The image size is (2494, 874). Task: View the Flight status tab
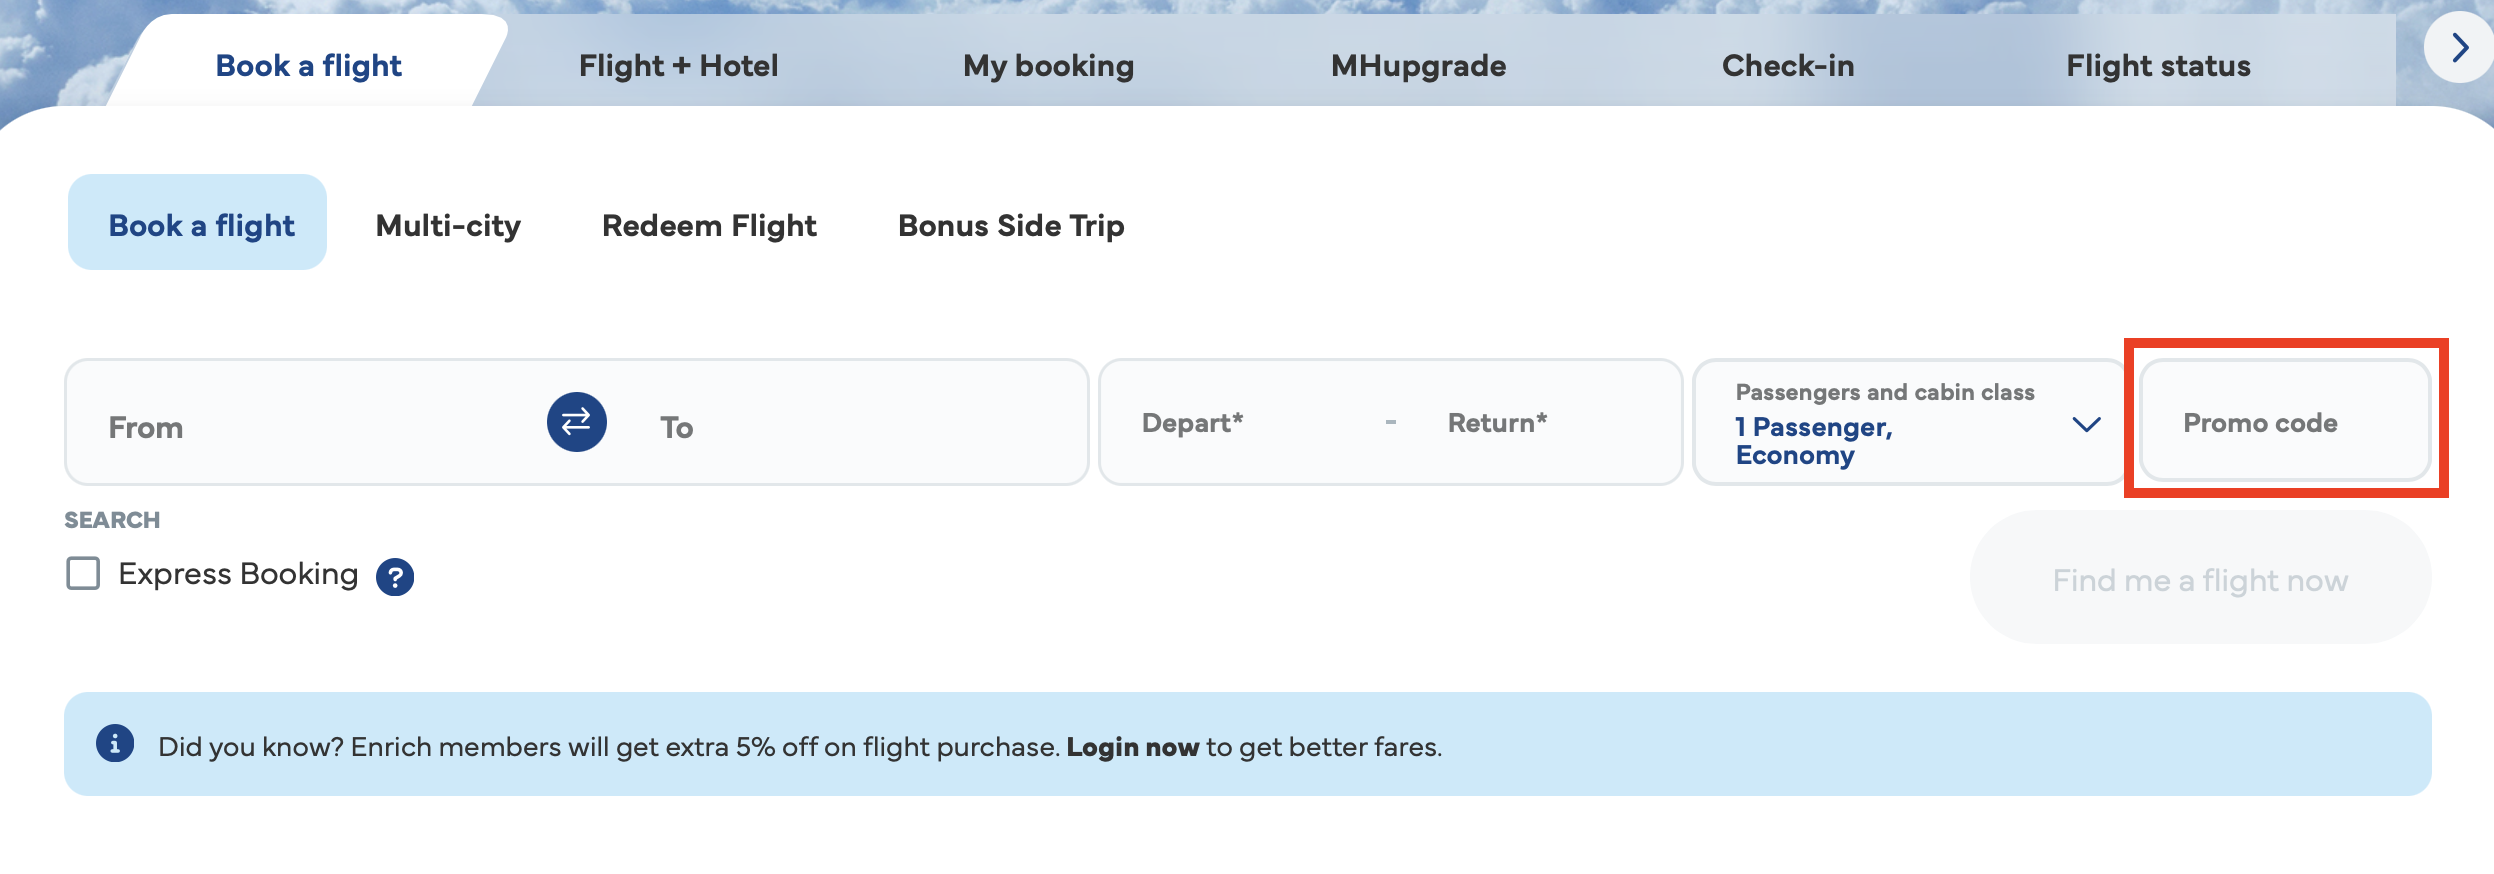pyautogui.click(x=2158, y=66)
